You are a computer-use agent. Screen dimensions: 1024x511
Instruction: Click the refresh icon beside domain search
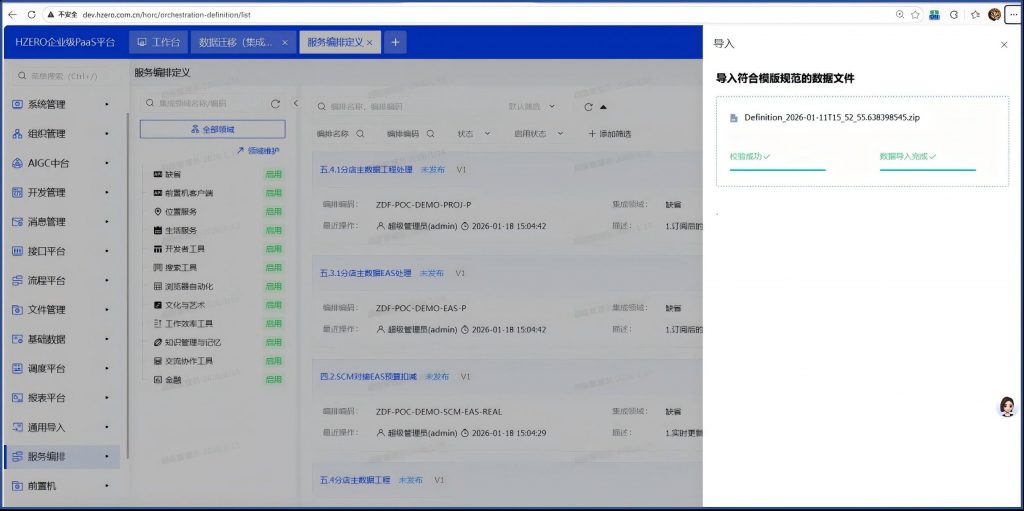click(275, 103)
